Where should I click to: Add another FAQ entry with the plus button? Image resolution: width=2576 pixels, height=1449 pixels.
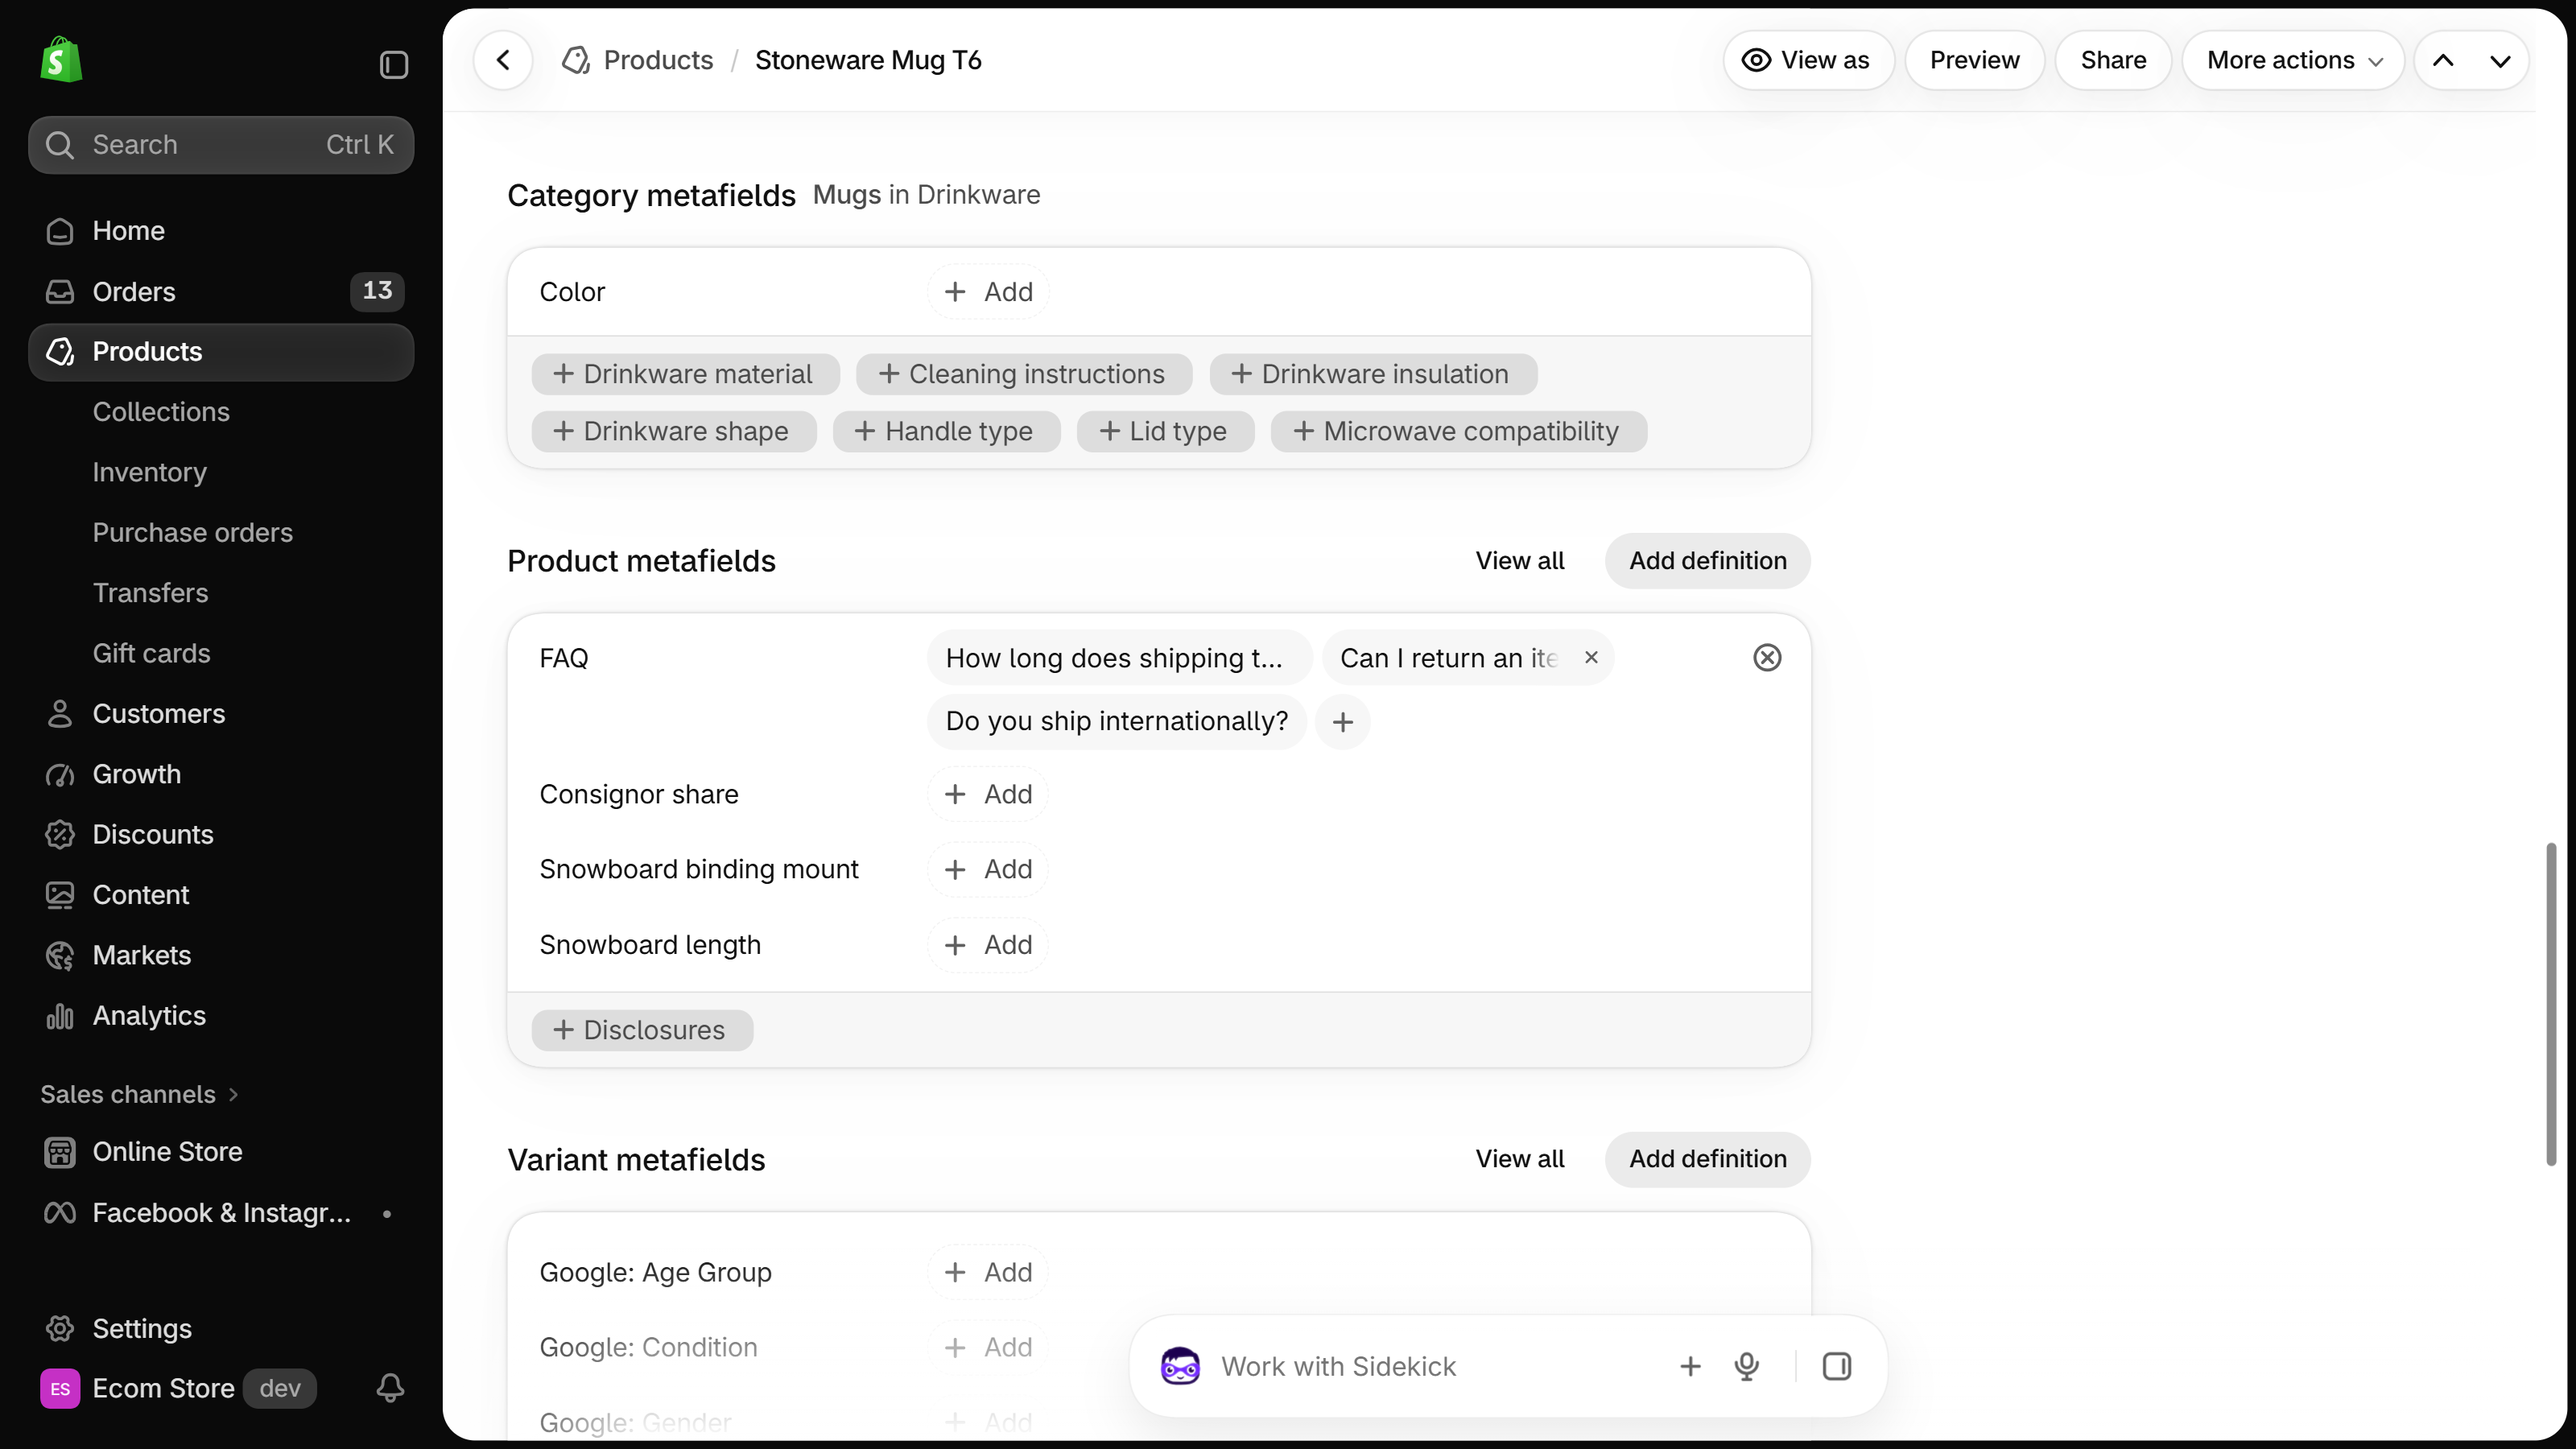tap(1343, 721)
